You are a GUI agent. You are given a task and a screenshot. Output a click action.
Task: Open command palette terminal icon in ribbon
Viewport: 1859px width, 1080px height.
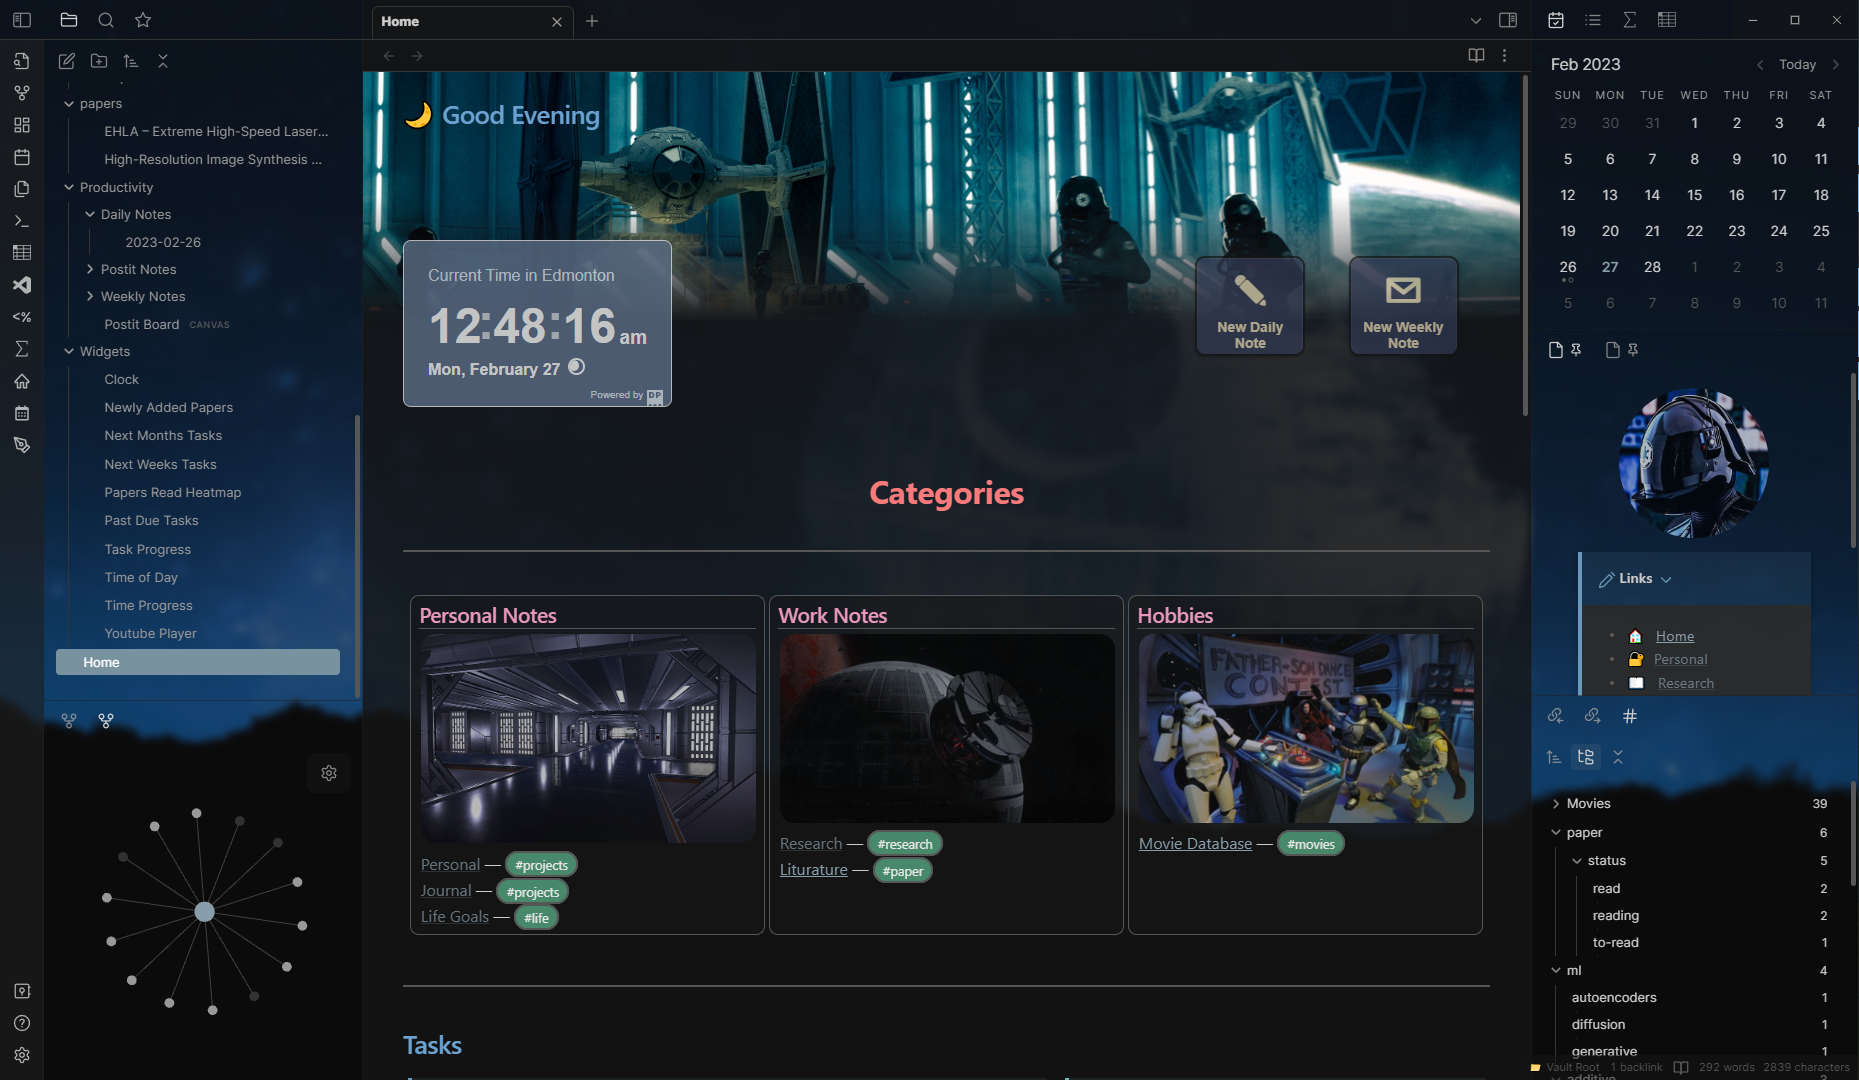pyautogui.click(x=22, y=221)
